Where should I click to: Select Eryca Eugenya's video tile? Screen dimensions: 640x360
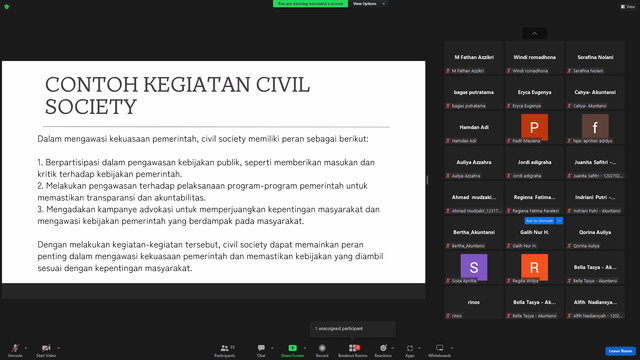point(534,93)
